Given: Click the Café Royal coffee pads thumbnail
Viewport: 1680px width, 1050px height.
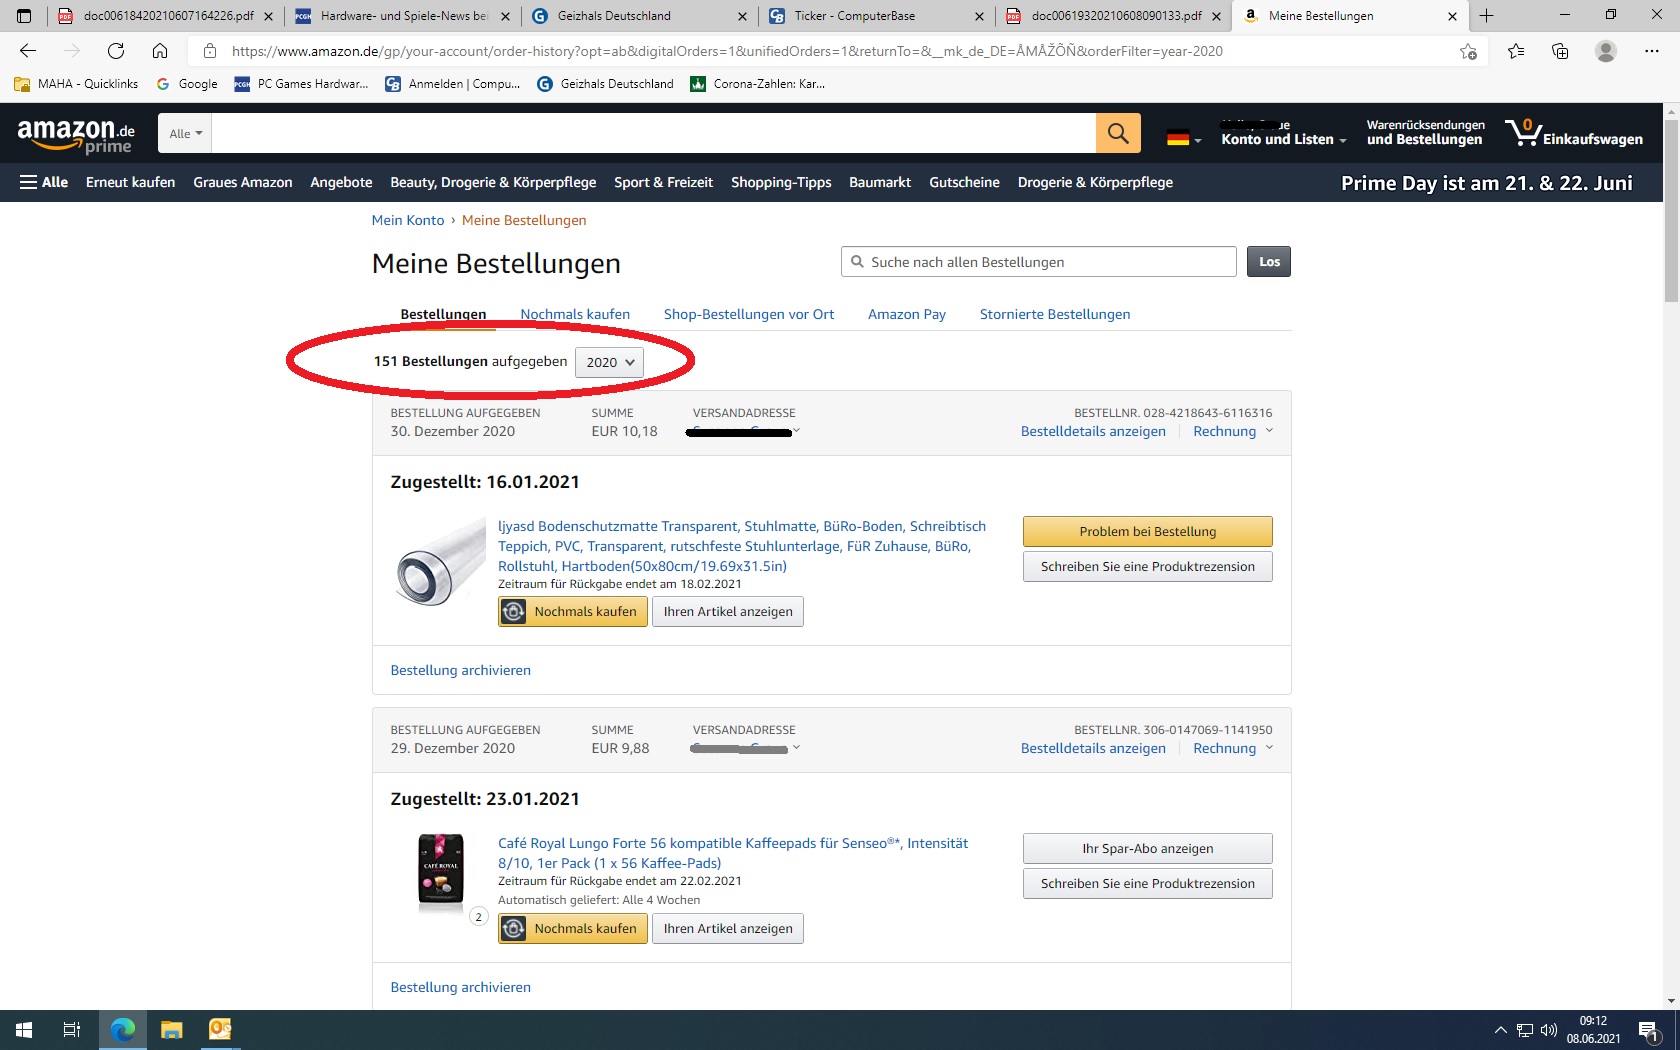Looking at the screenshot, I should tap(441, 871).
